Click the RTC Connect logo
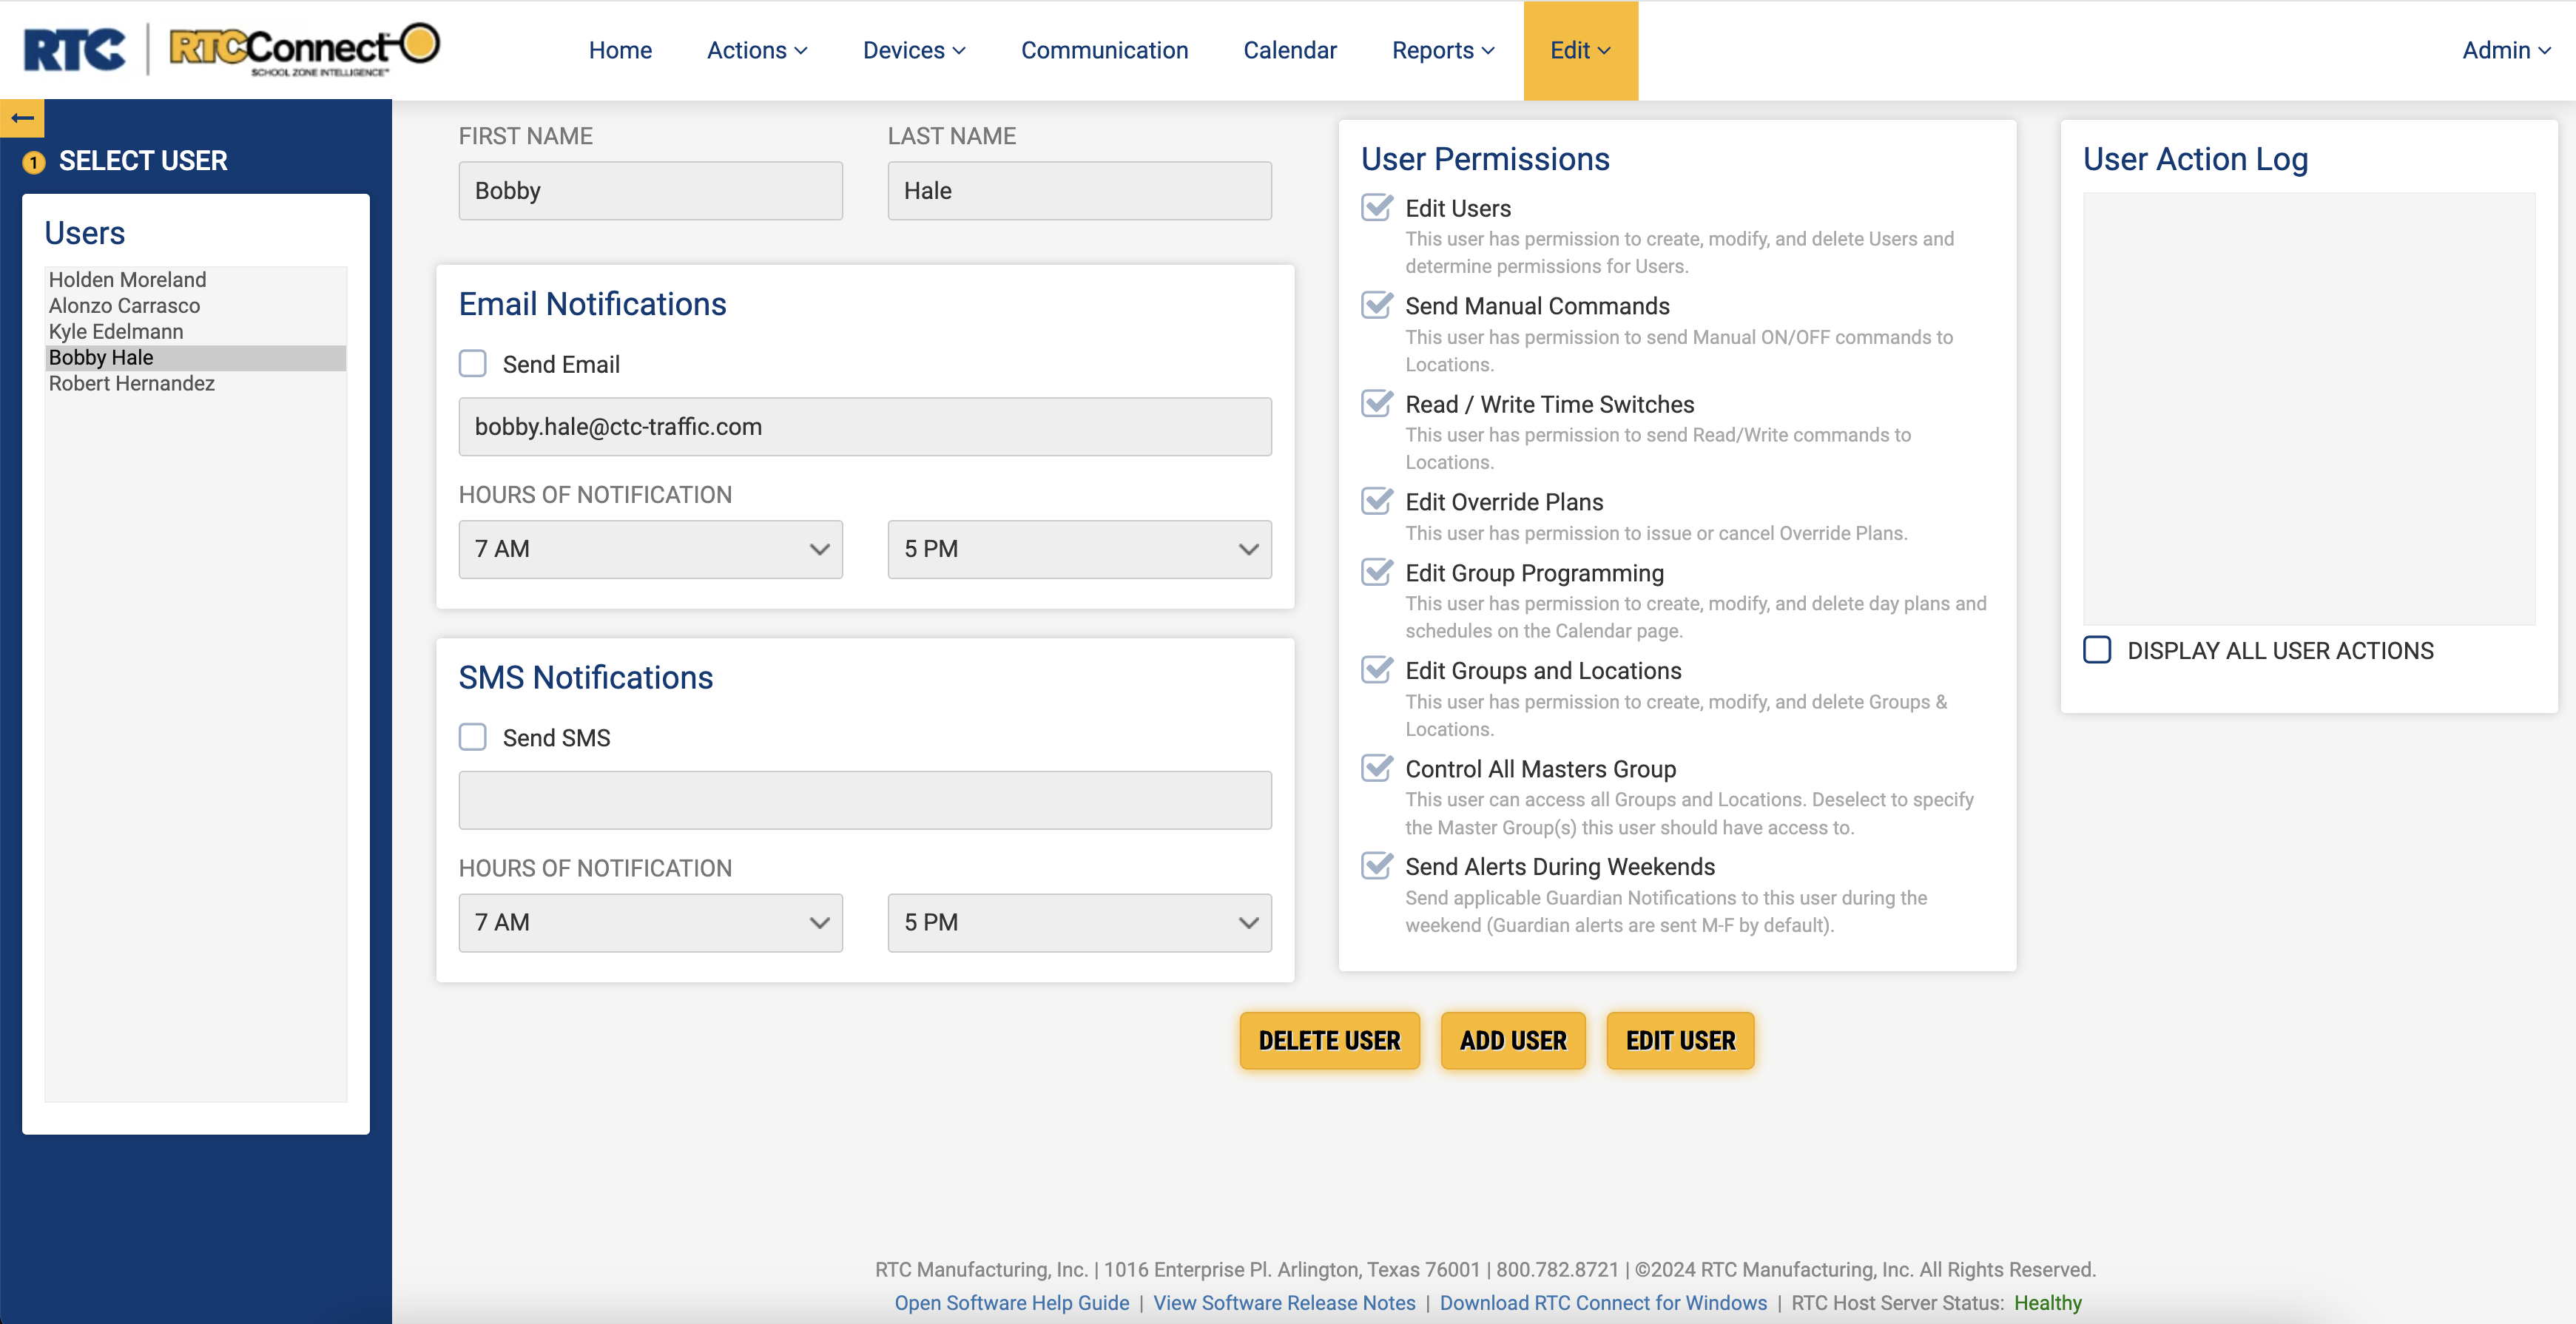This screenshot has width=2576, height=1324. point(304,49)
